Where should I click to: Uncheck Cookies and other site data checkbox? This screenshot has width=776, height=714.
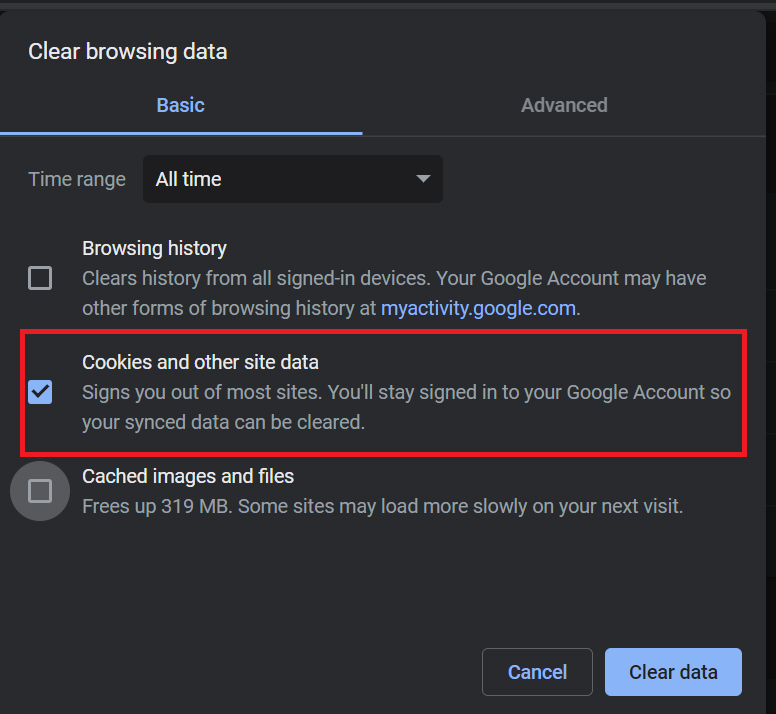tap(40, 392)
